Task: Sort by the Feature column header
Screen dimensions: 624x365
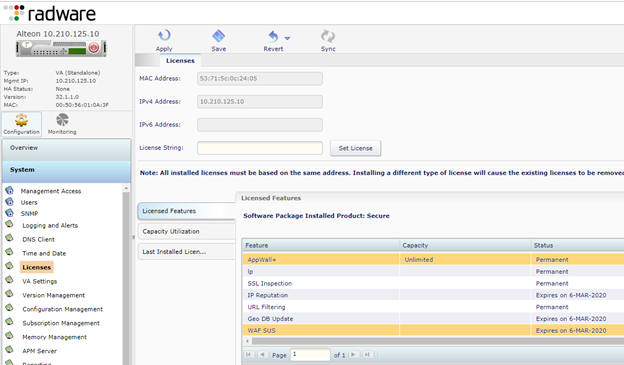Action: tap(320, 245)
